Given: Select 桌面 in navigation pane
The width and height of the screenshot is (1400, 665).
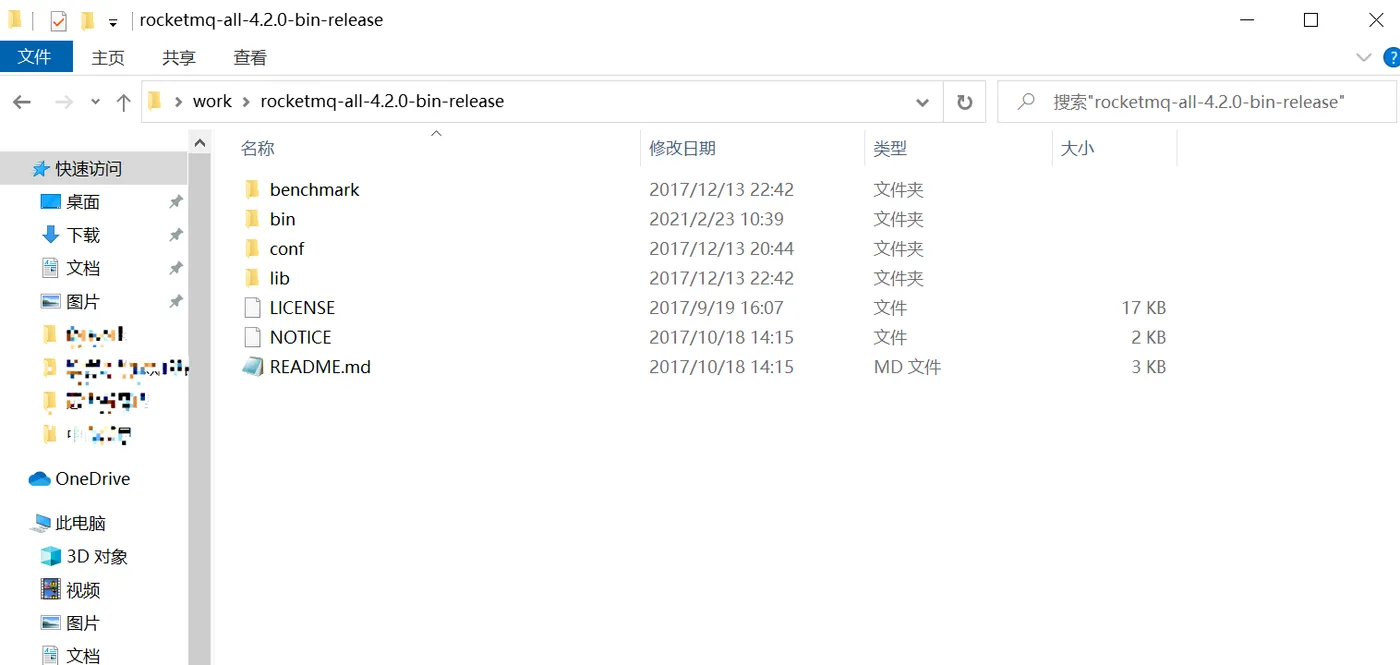Looking at the screenshot, I should (83, 202).
